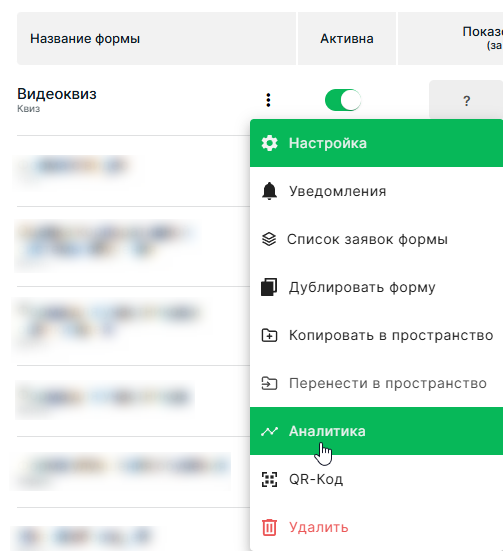Click the move arrow icon for Перенести в пространство
The width and height of the screenshot is (503, 551).
coord(269,383)
